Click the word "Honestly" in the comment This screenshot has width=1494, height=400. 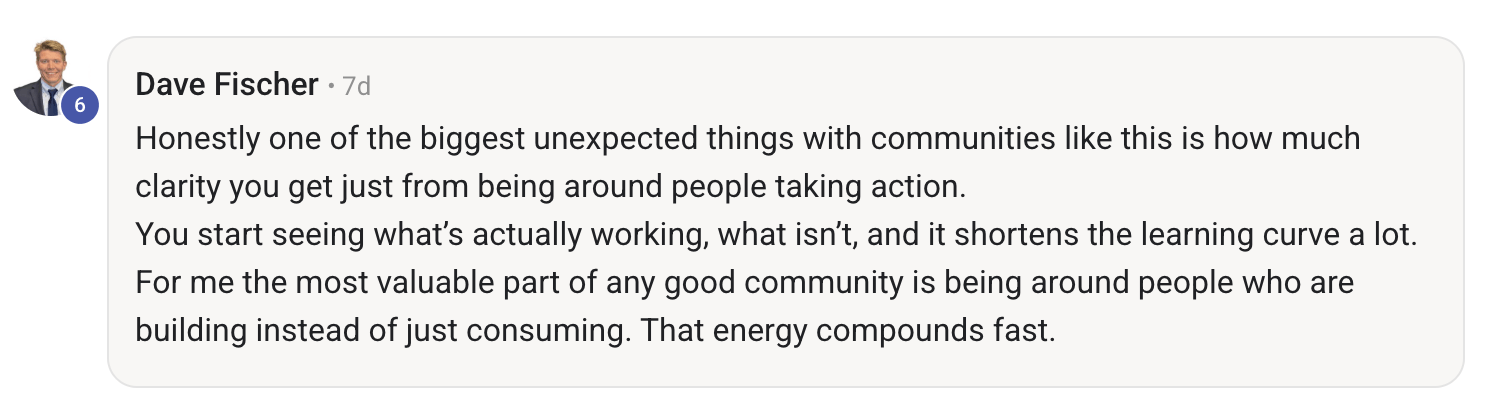(196, 138)
